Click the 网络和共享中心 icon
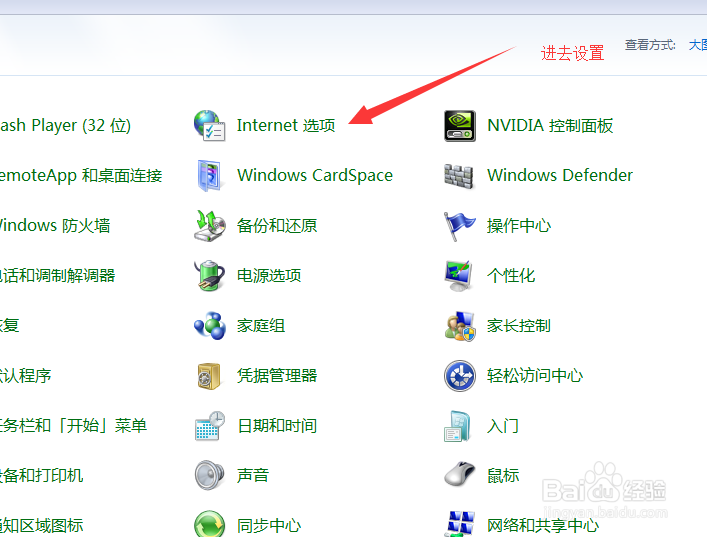This screenshot has height=537, width=707. [x=460, y=524]
